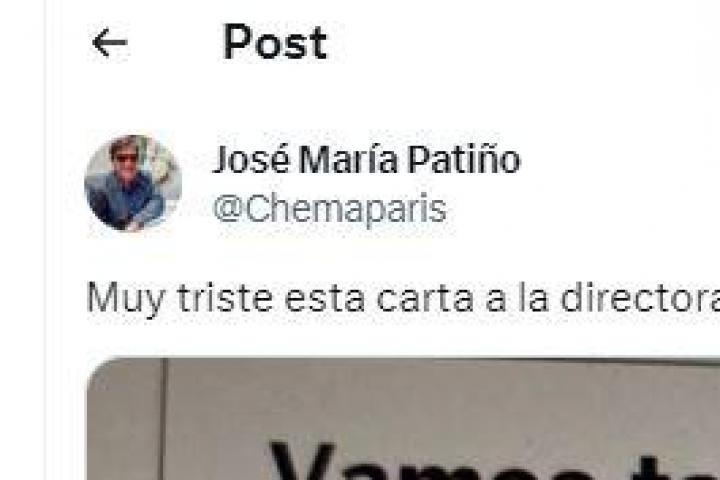
Task: Click the '@' symbol of the Chemaparis username
Action: click(228, 210)
